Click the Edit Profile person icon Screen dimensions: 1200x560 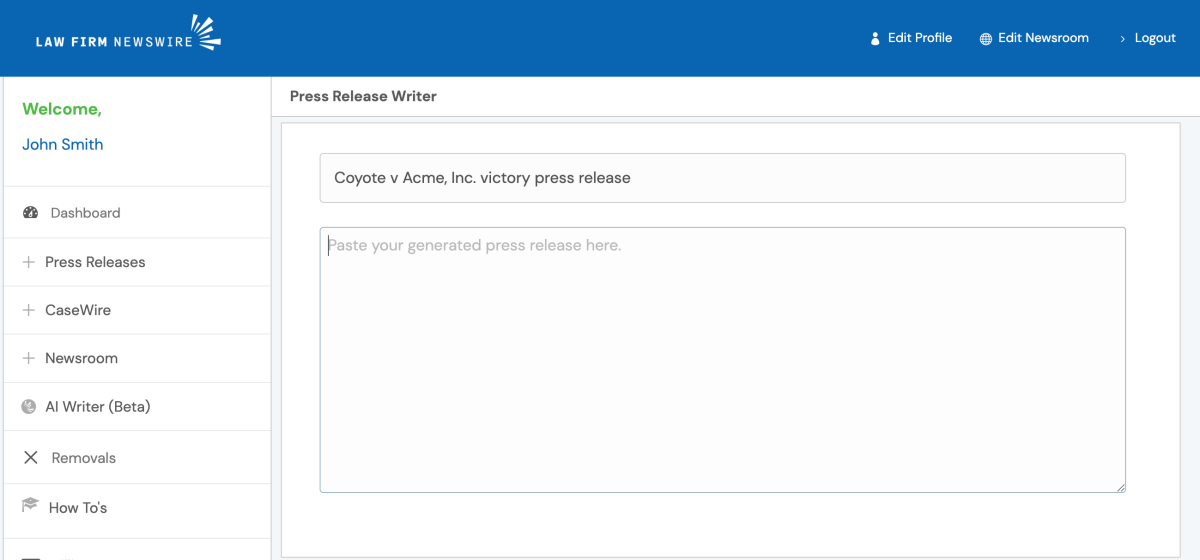click(x=875, y=39)
